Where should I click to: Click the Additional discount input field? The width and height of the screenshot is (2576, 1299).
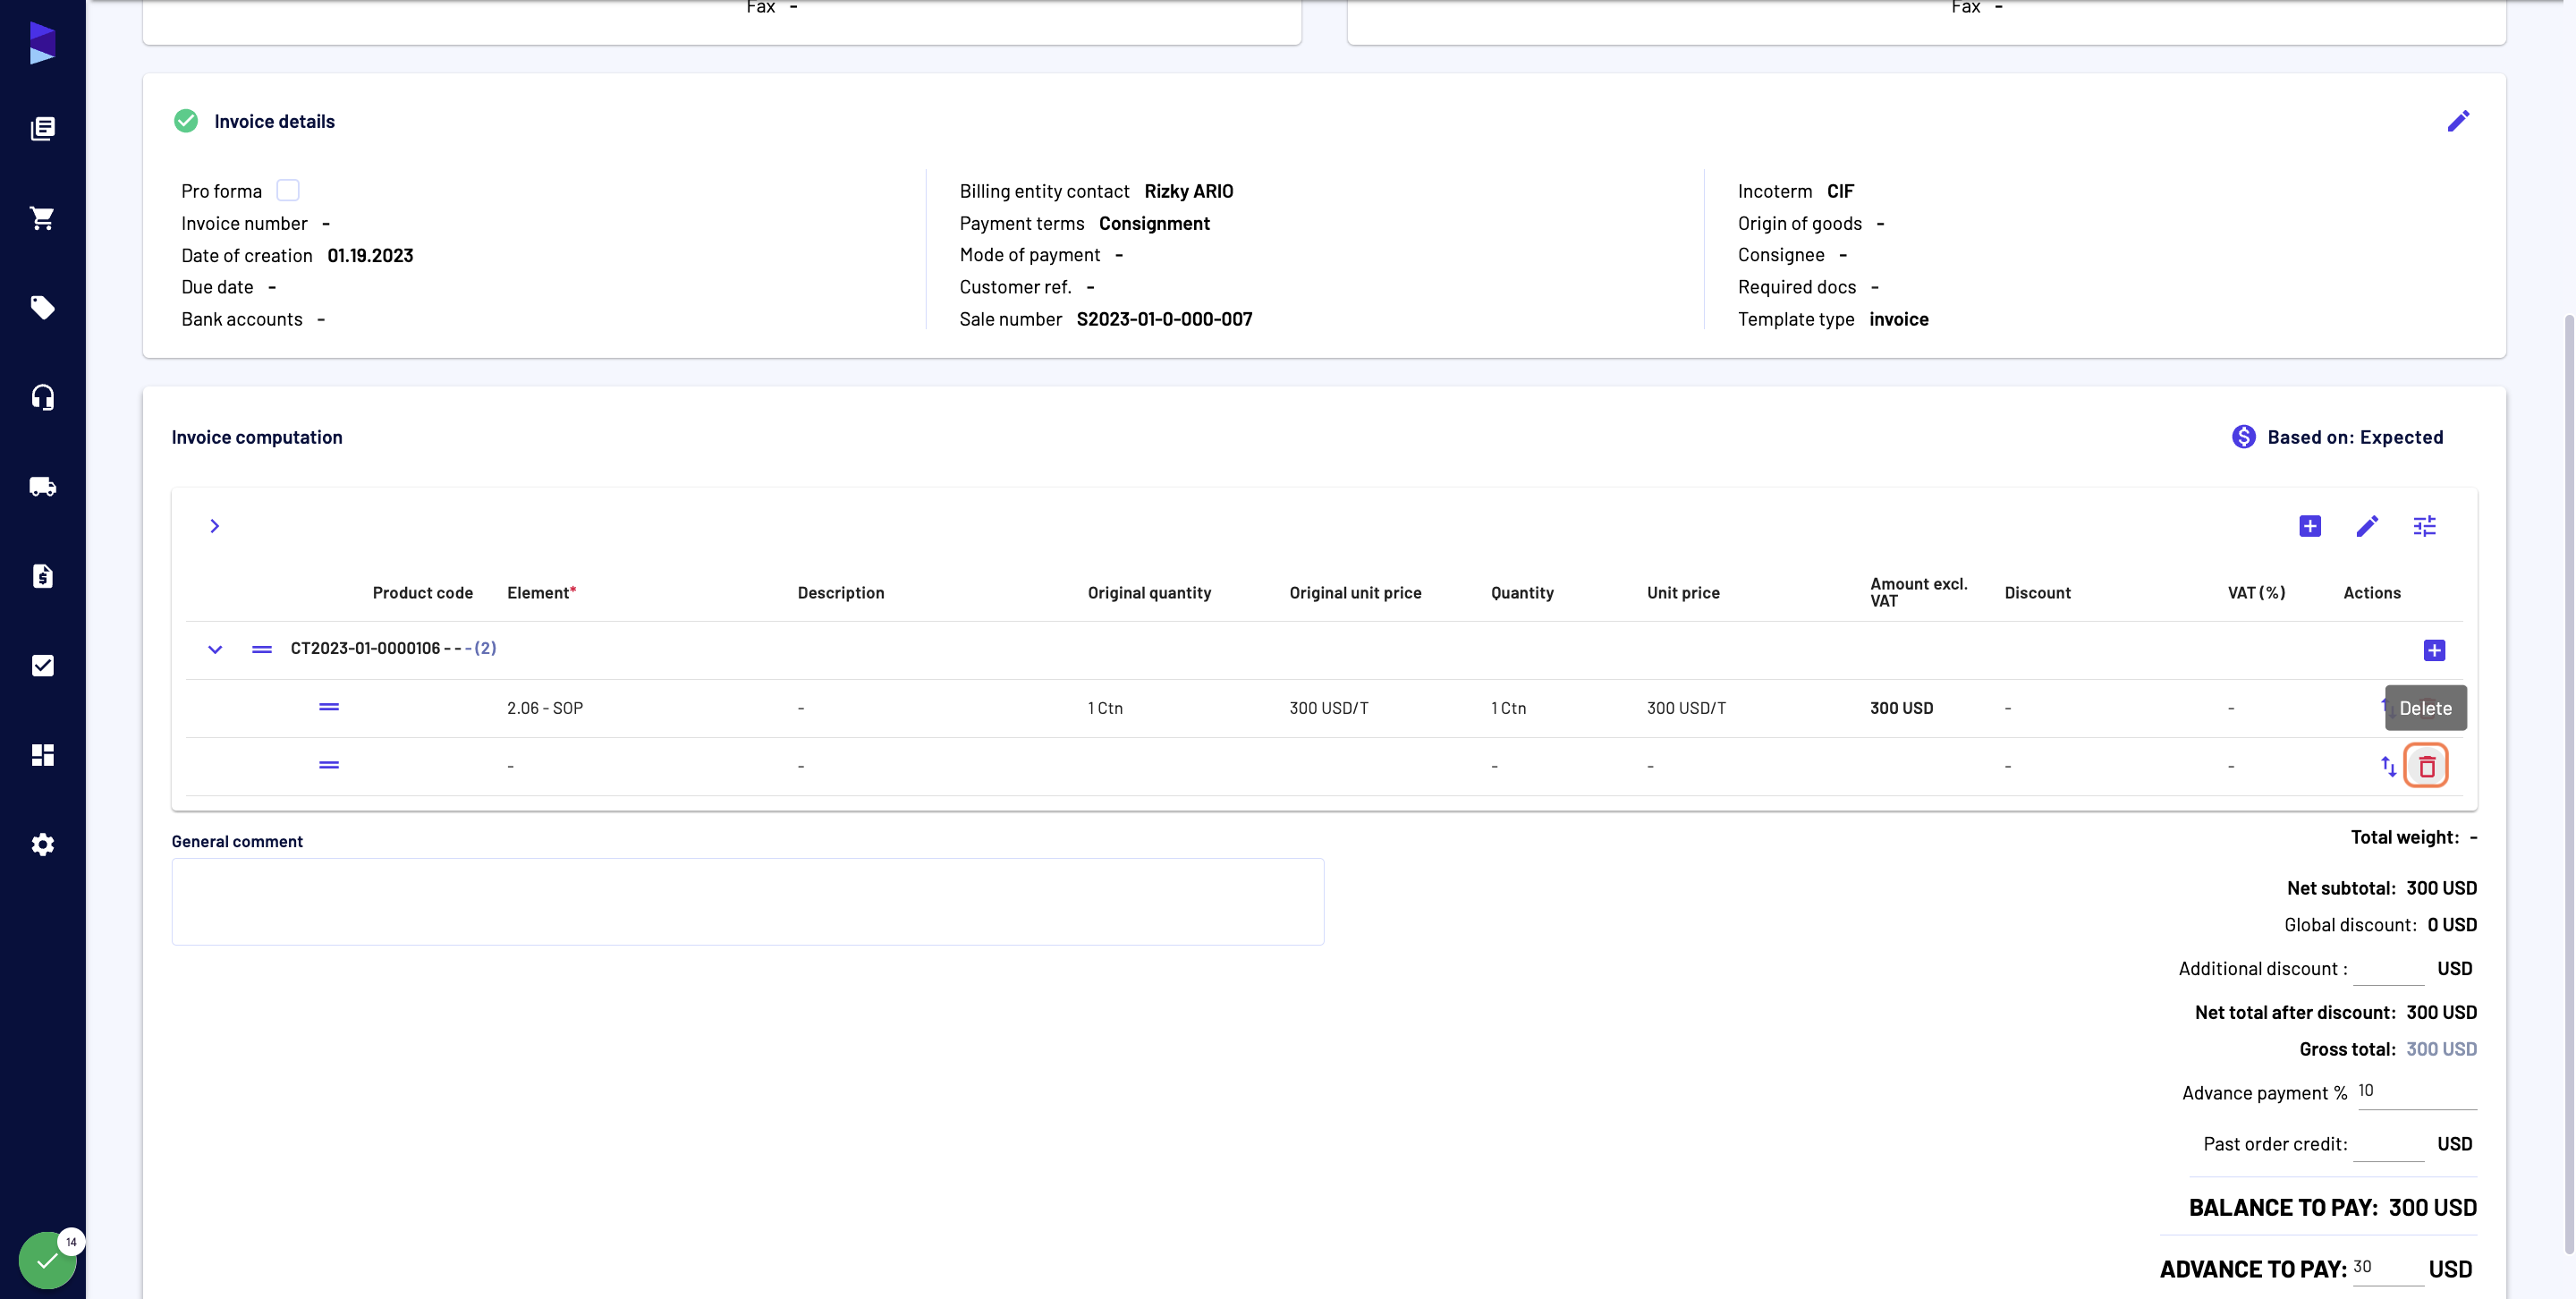(2388, 968)
